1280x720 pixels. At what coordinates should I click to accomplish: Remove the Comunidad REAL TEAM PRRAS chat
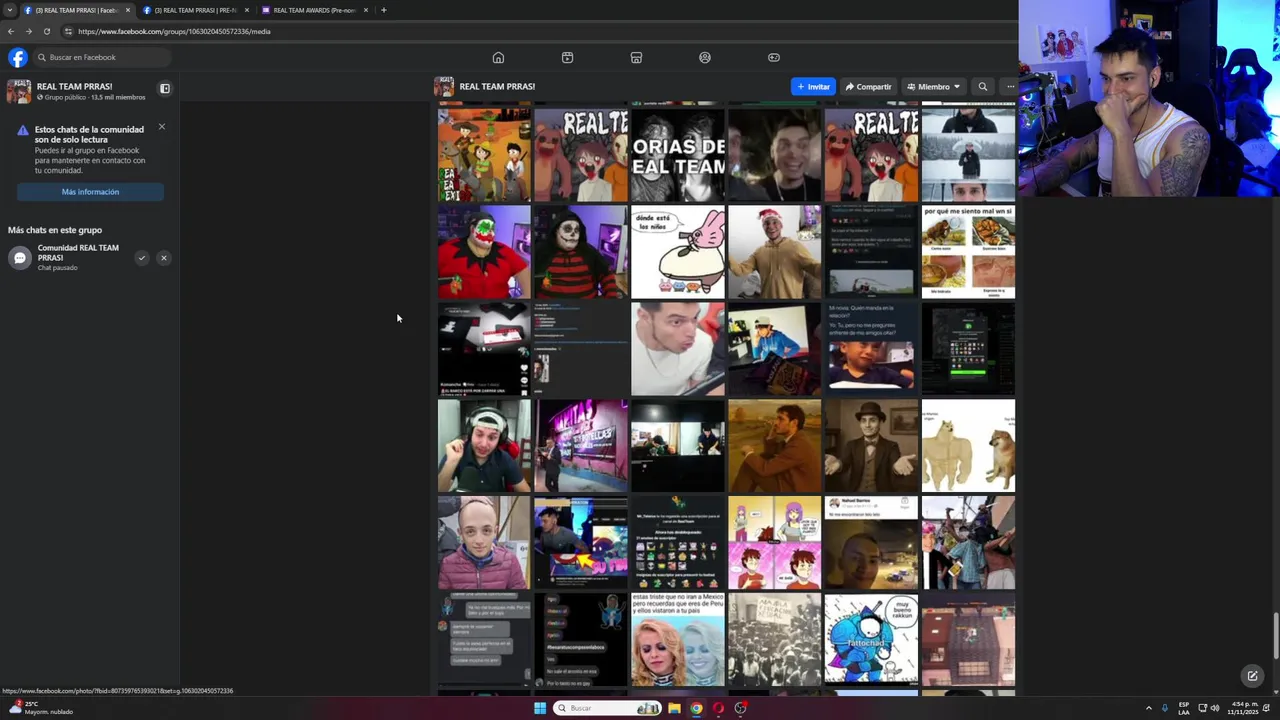pyautogui.click(x=164, y=258)
